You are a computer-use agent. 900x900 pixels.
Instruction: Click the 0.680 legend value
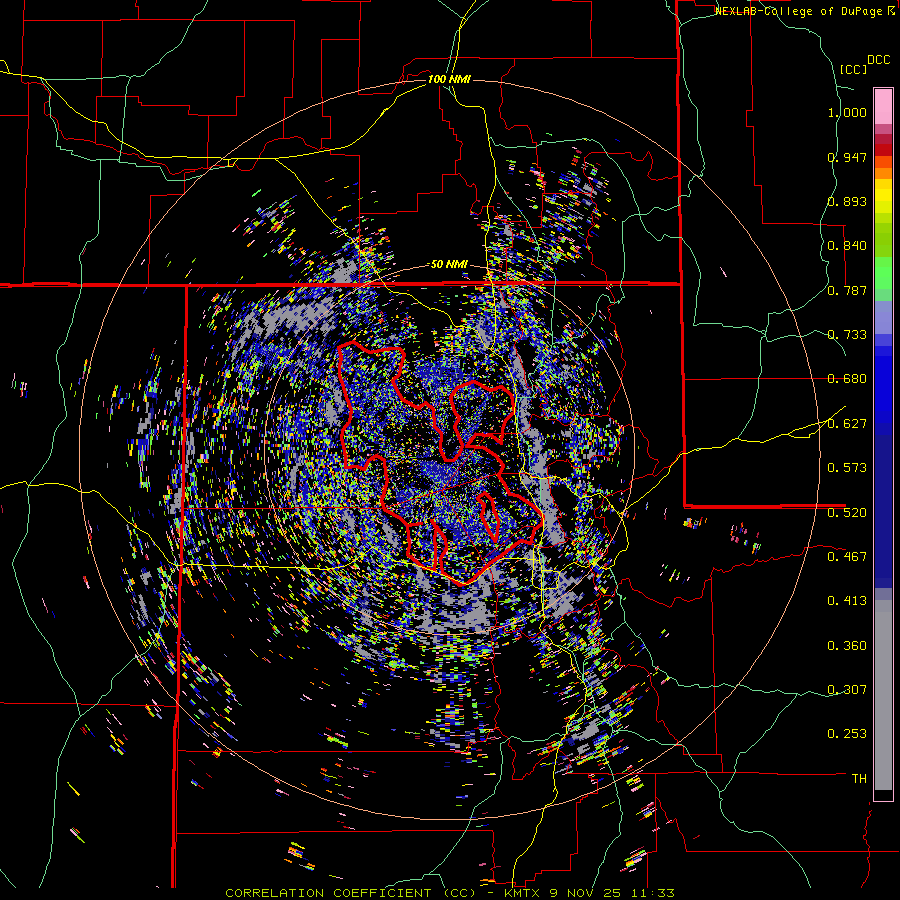pyautogui.click(x=847, y=379)
